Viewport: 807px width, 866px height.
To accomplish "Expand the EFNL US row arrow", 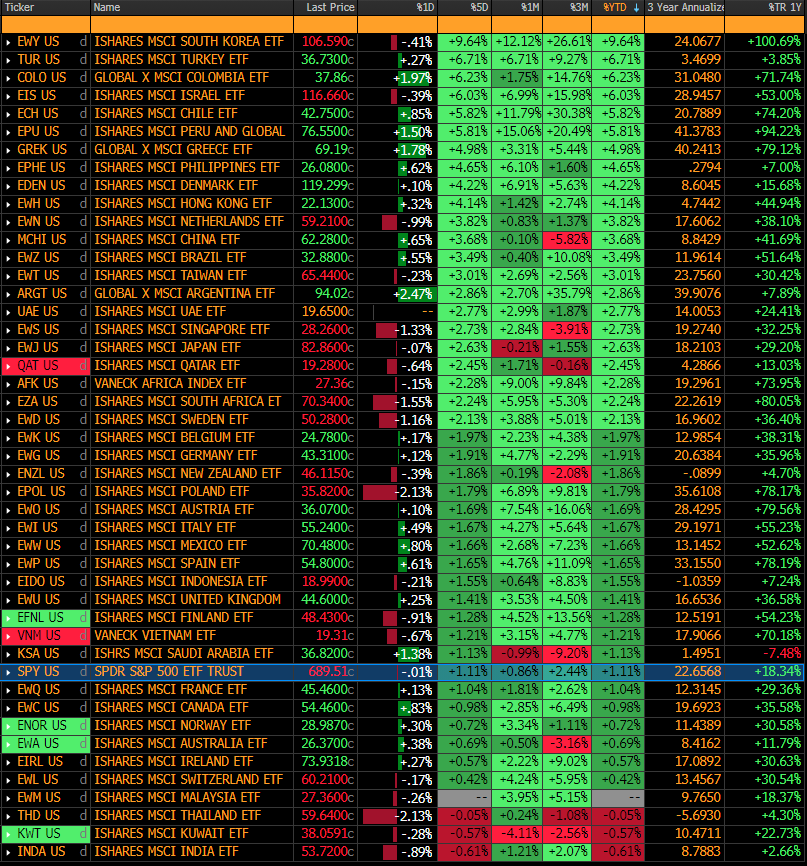I will click(x=8, y=618).
